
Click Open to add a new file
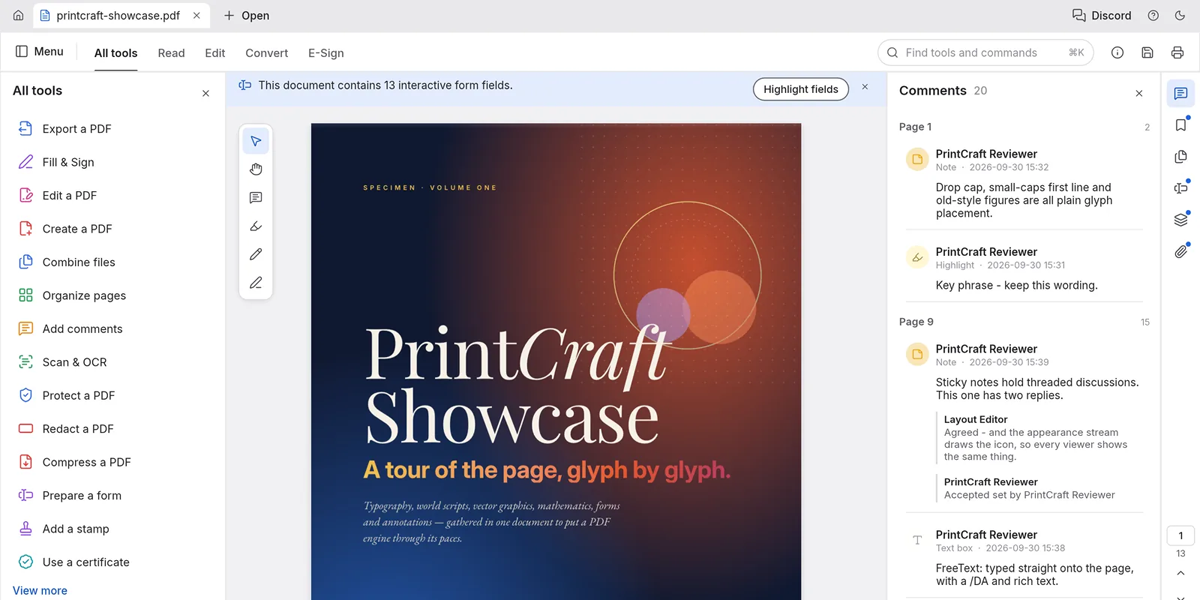pyautogui.click(x=246, y=15)
